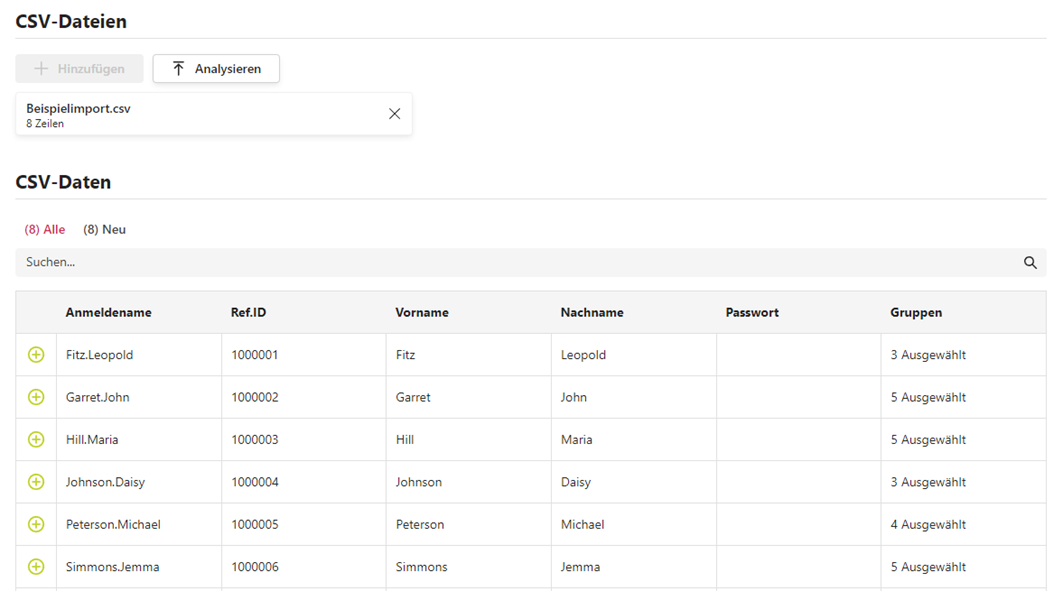The width and height of the screenshot is (1063, 591).
Task: Click the green plus icon for Simmons.Jemma
Action: coord(36,567)
